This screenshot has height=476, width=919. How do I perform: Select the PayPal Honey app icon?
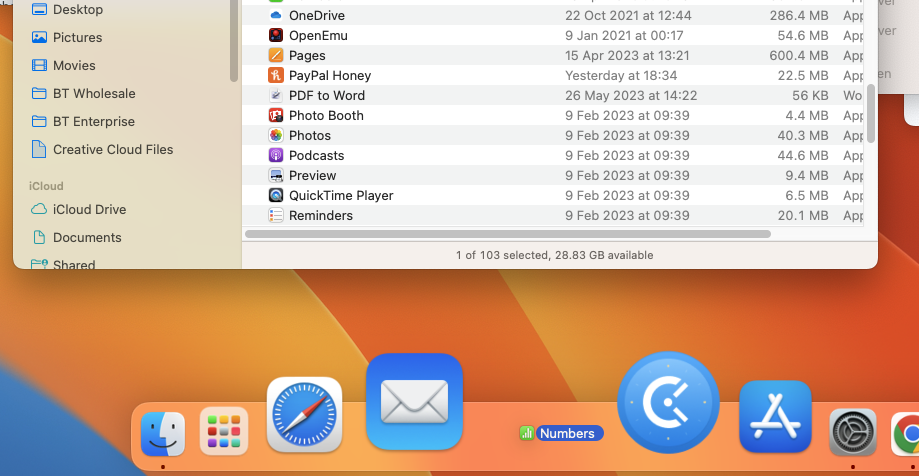tap(275, 75)
